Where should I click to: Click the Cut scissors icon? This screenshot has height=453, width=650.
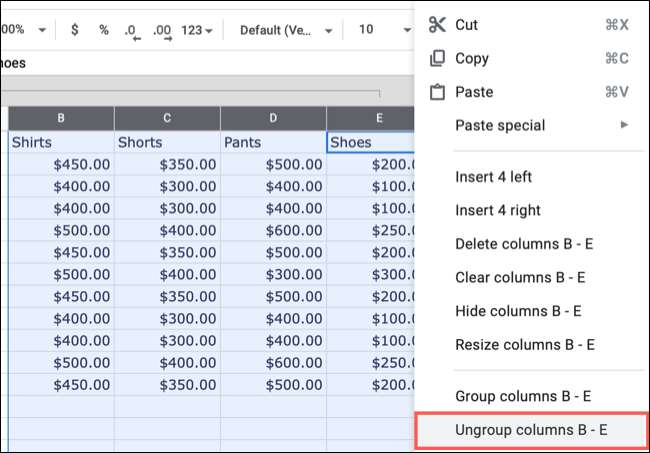pyautogui.click(x=437, y=24)
